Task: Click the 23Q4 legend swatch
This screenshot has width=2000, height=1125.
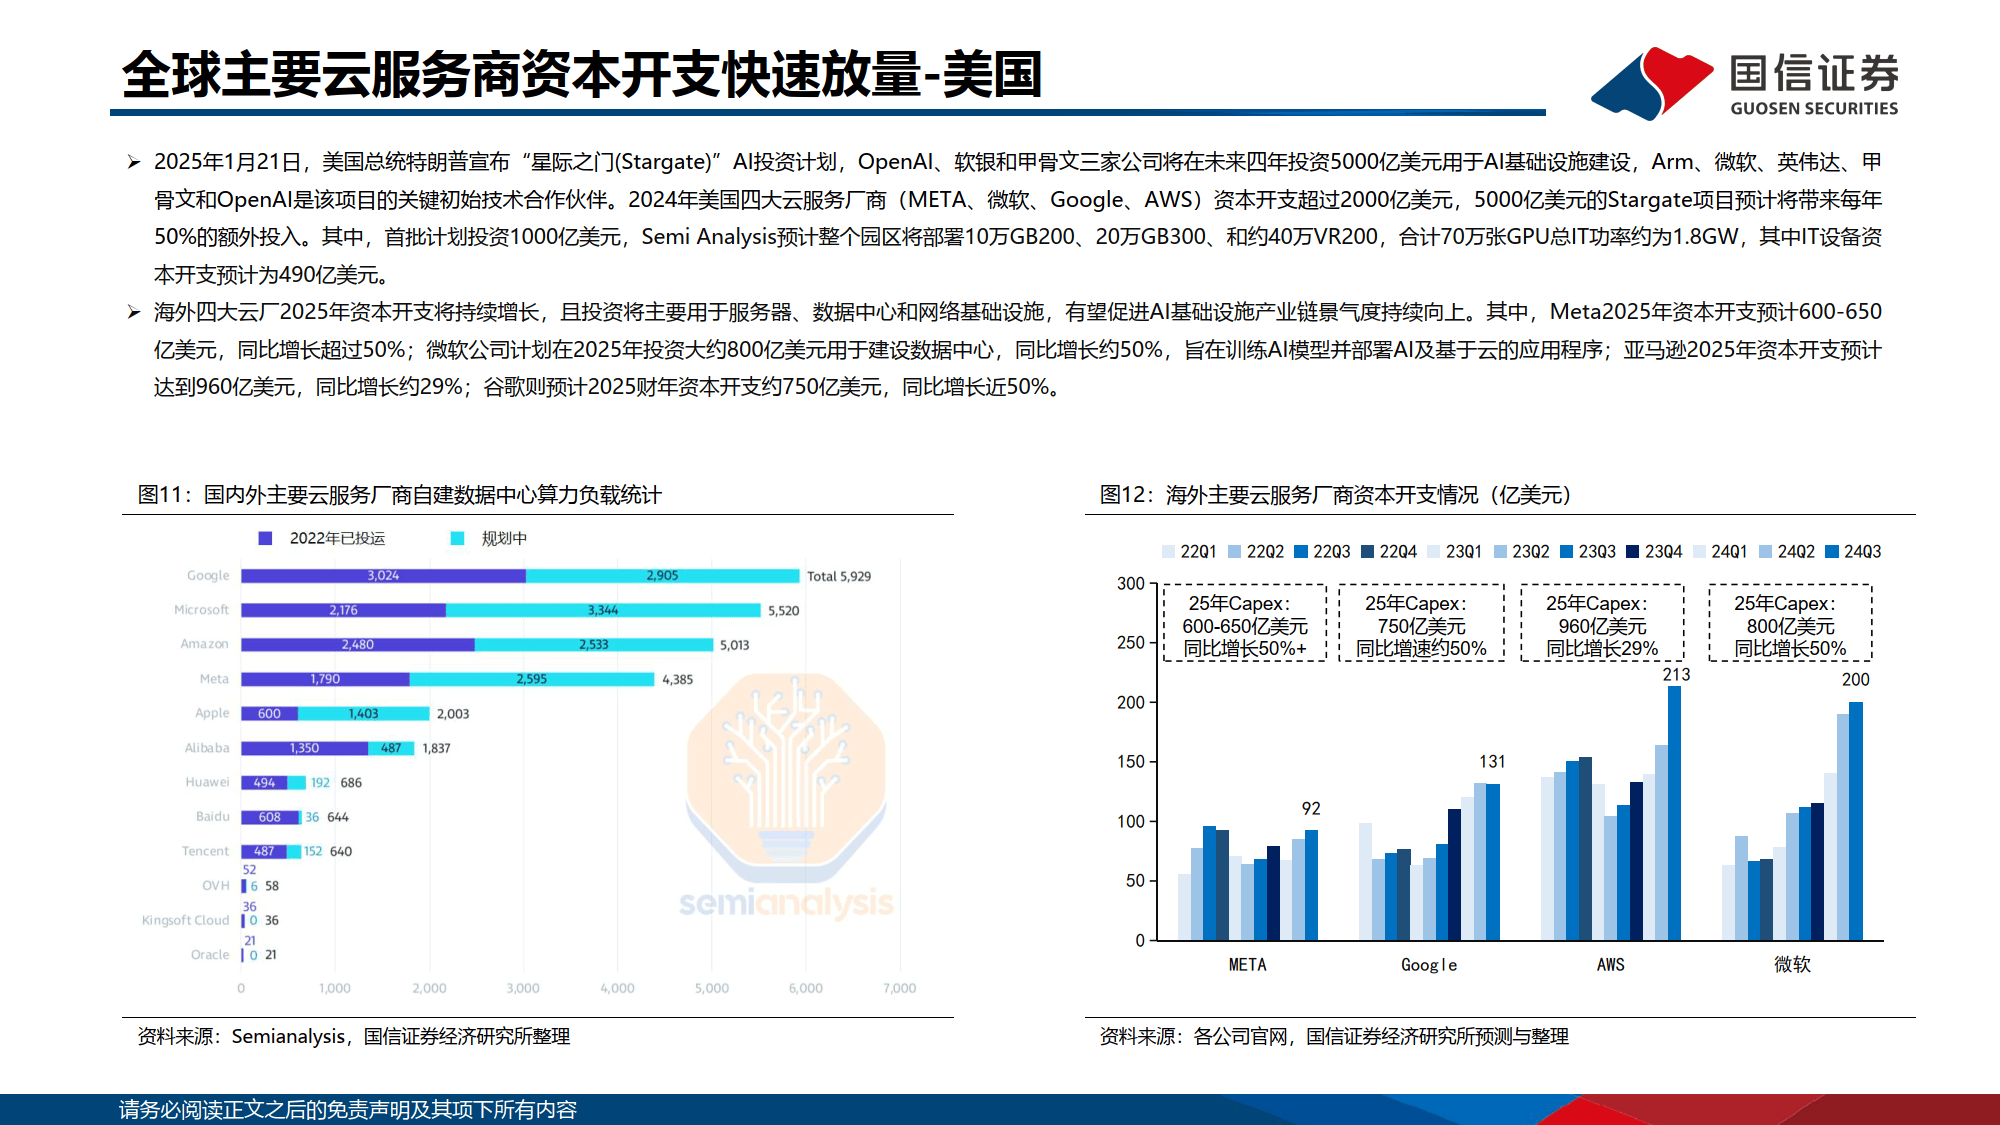Action: tap(1633, 552)
